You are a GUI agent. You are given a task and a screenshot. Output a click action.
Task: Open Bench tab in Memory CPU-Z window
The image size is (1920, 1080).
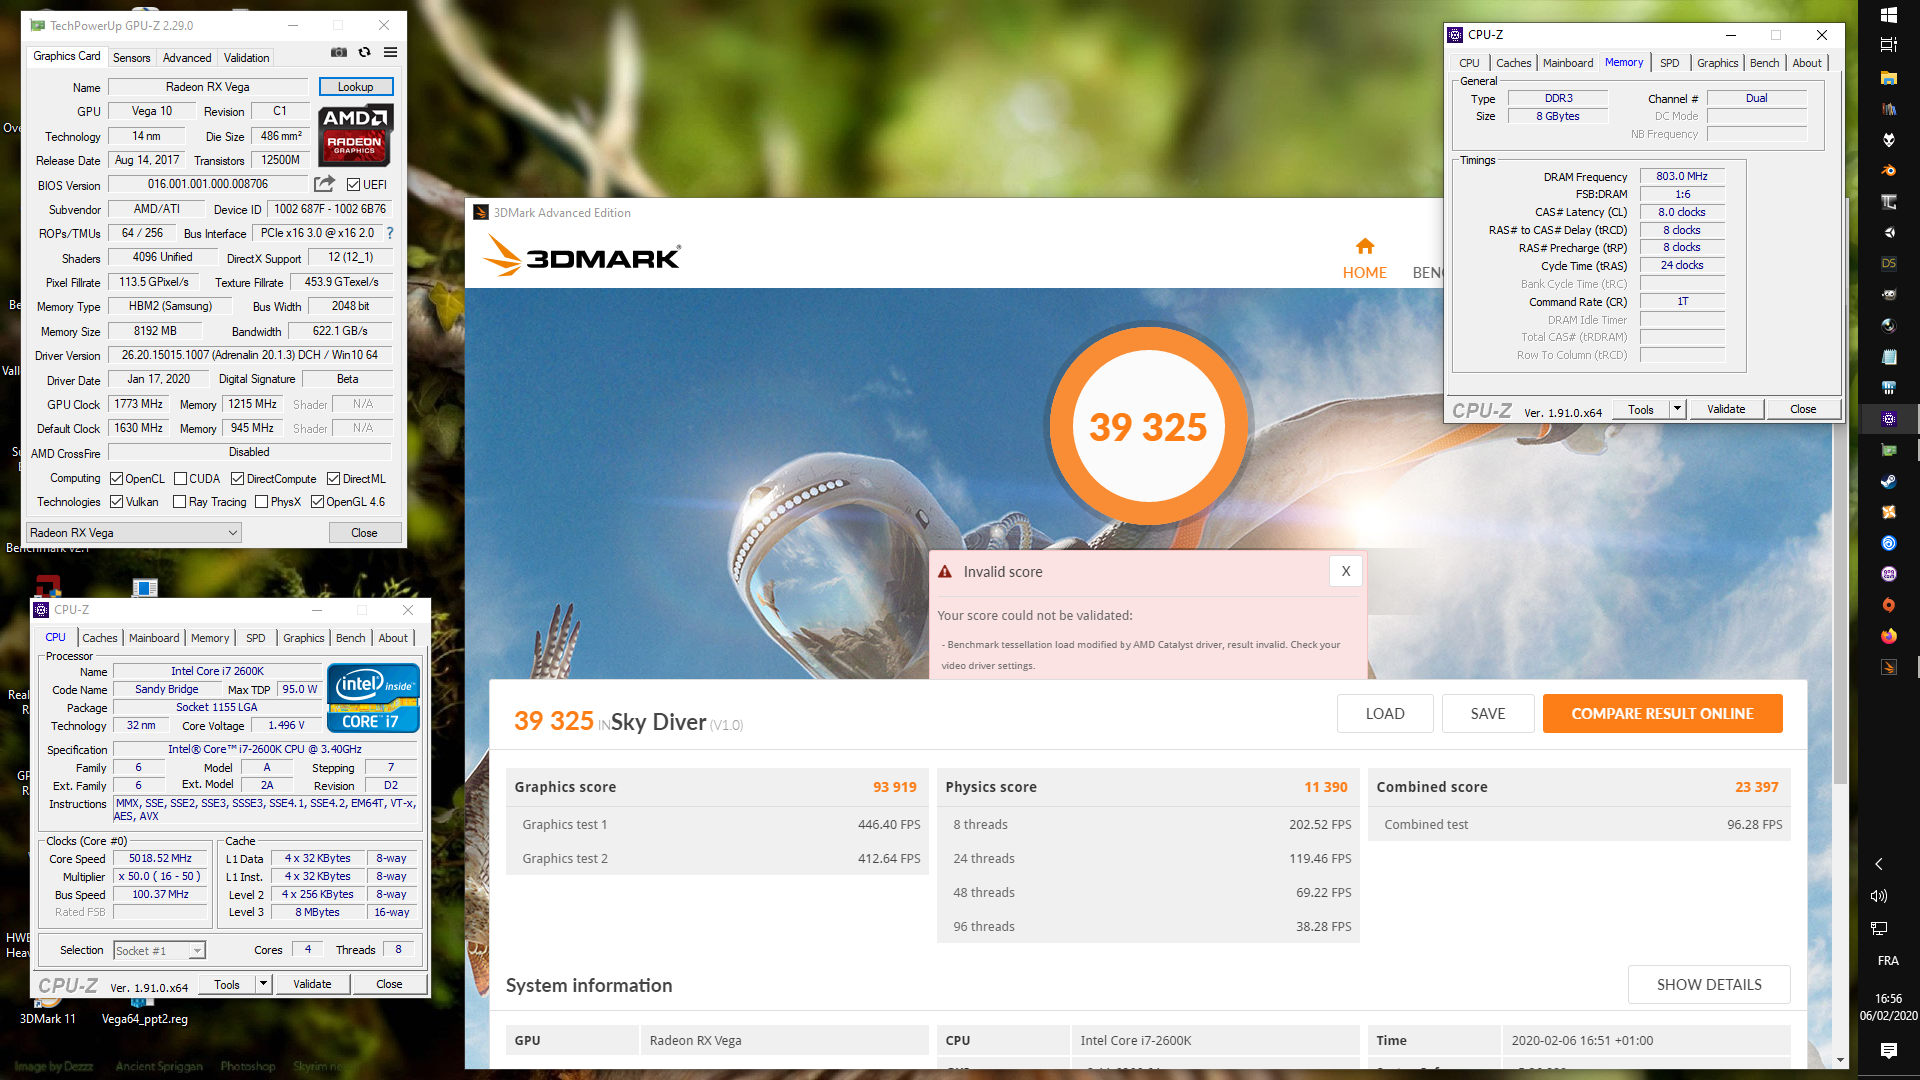click(1764, 63)
